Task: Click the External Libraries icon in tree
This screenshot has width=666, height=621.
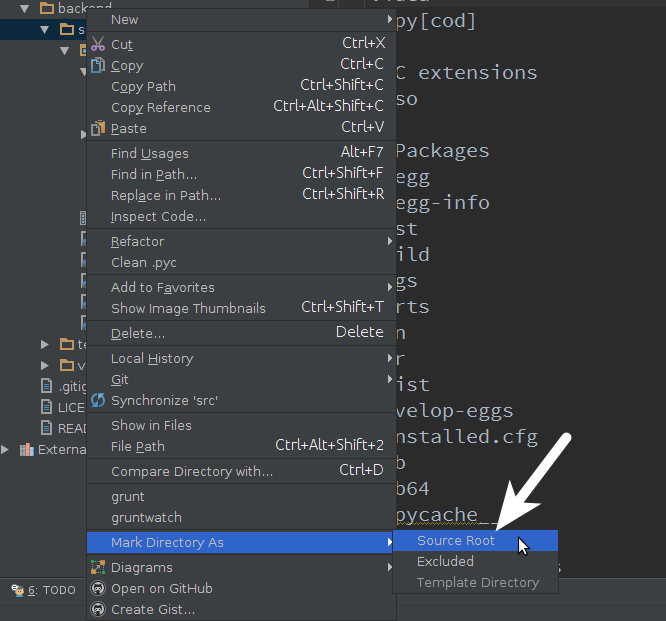Action: (x=26, y=449)
